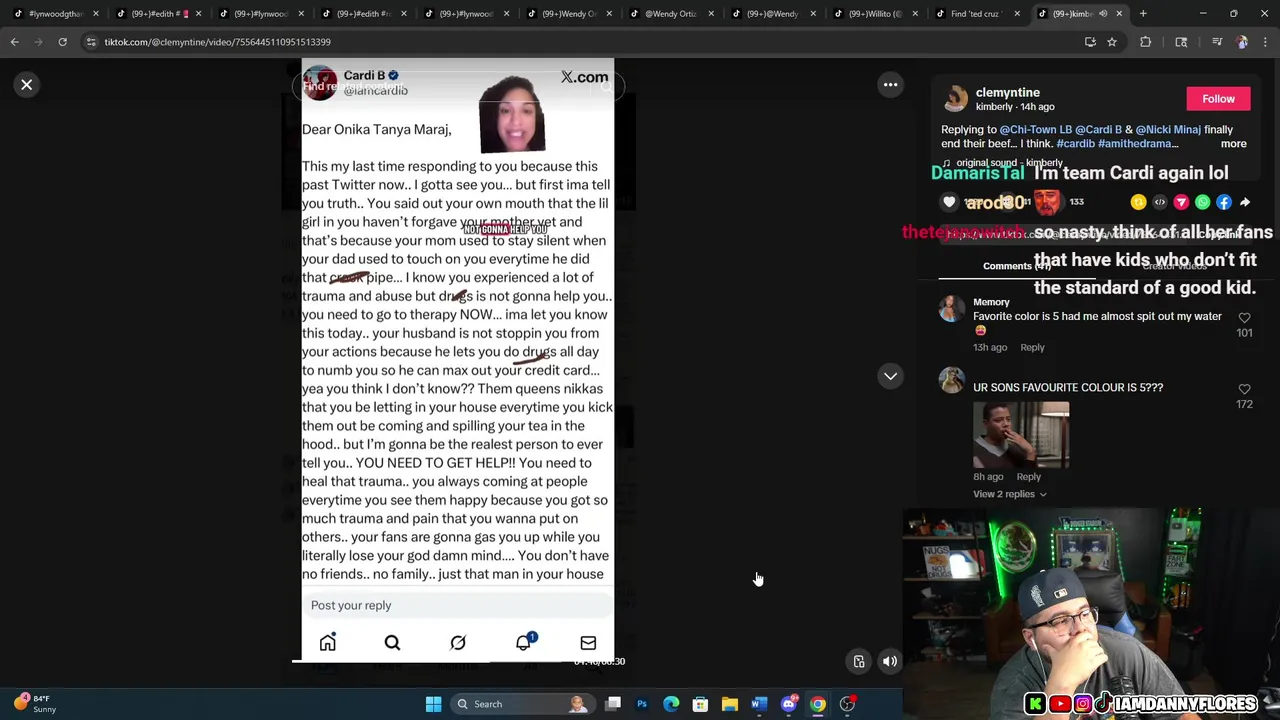Open Discord from taskbar

point(788,704)
